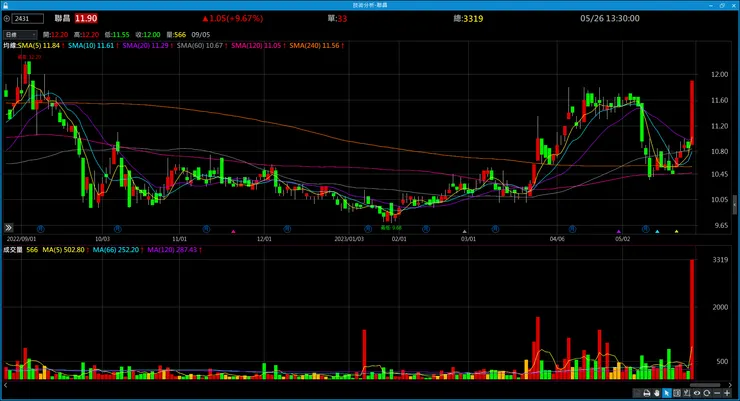Click the 成交量 volume panel title
The image size is (740, 401).
(13, 250)
